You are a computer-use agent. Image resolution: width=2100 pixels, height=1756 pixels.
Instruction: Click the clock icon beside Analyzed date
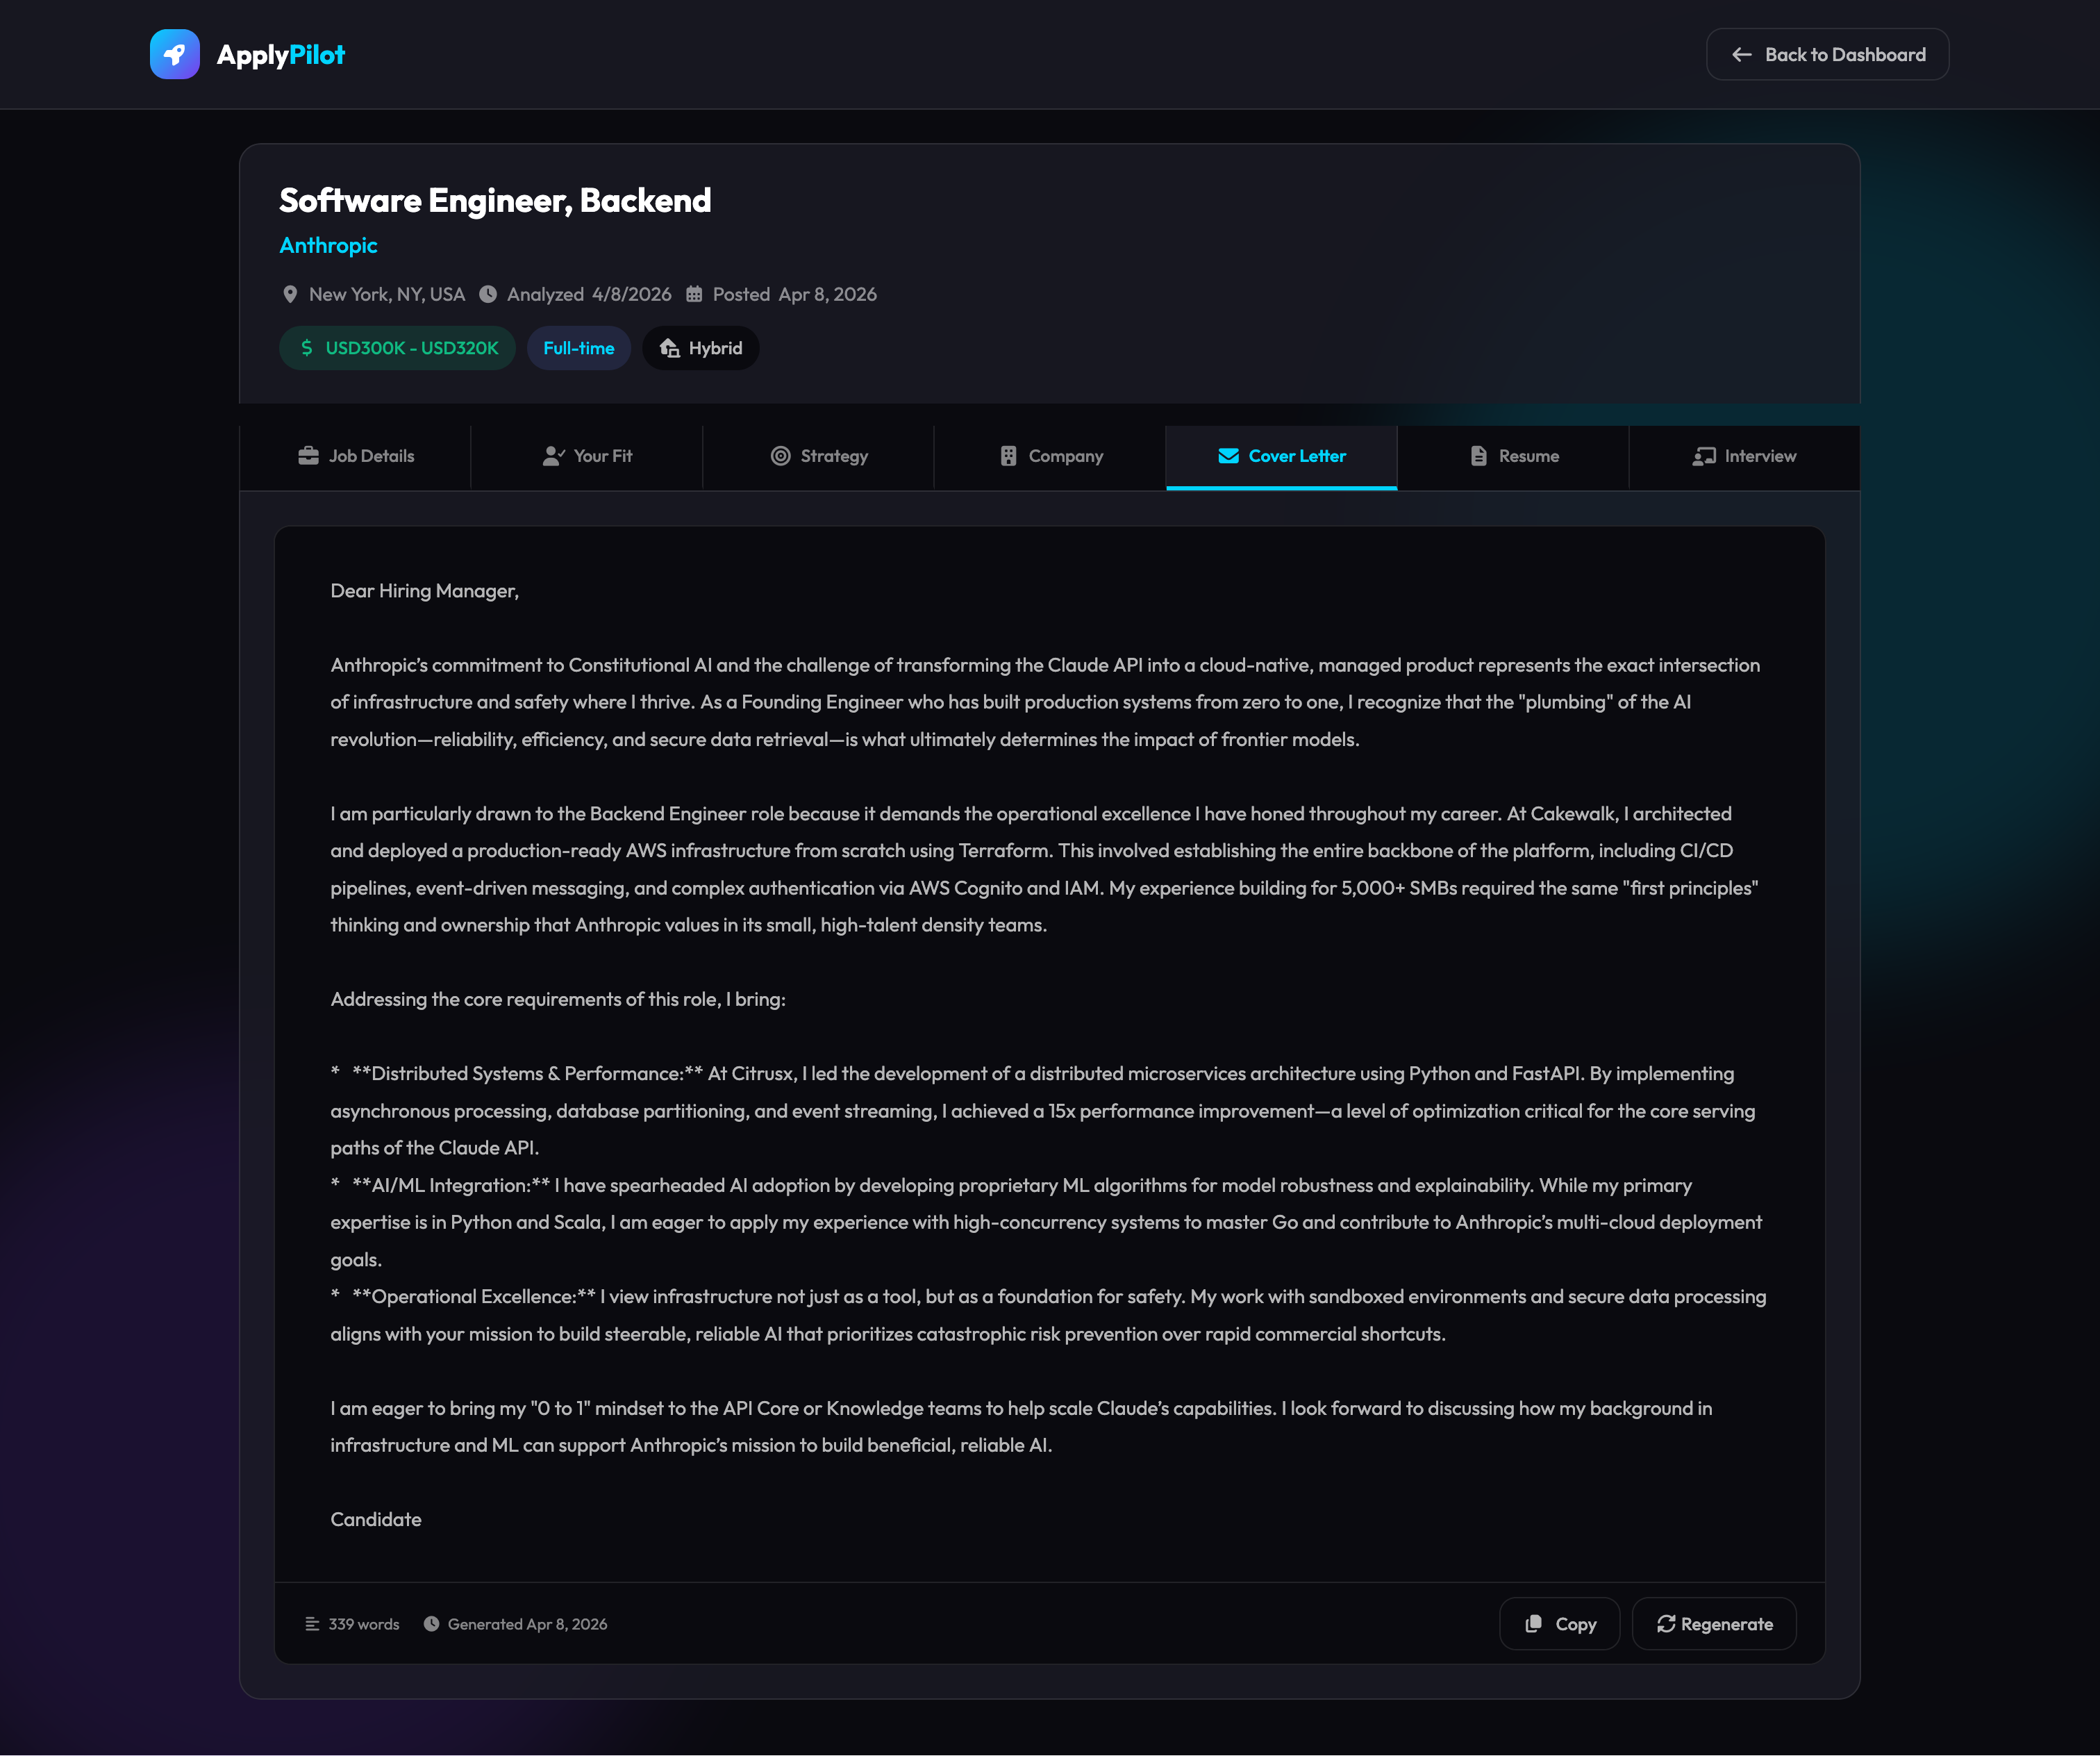coord(488,294)
